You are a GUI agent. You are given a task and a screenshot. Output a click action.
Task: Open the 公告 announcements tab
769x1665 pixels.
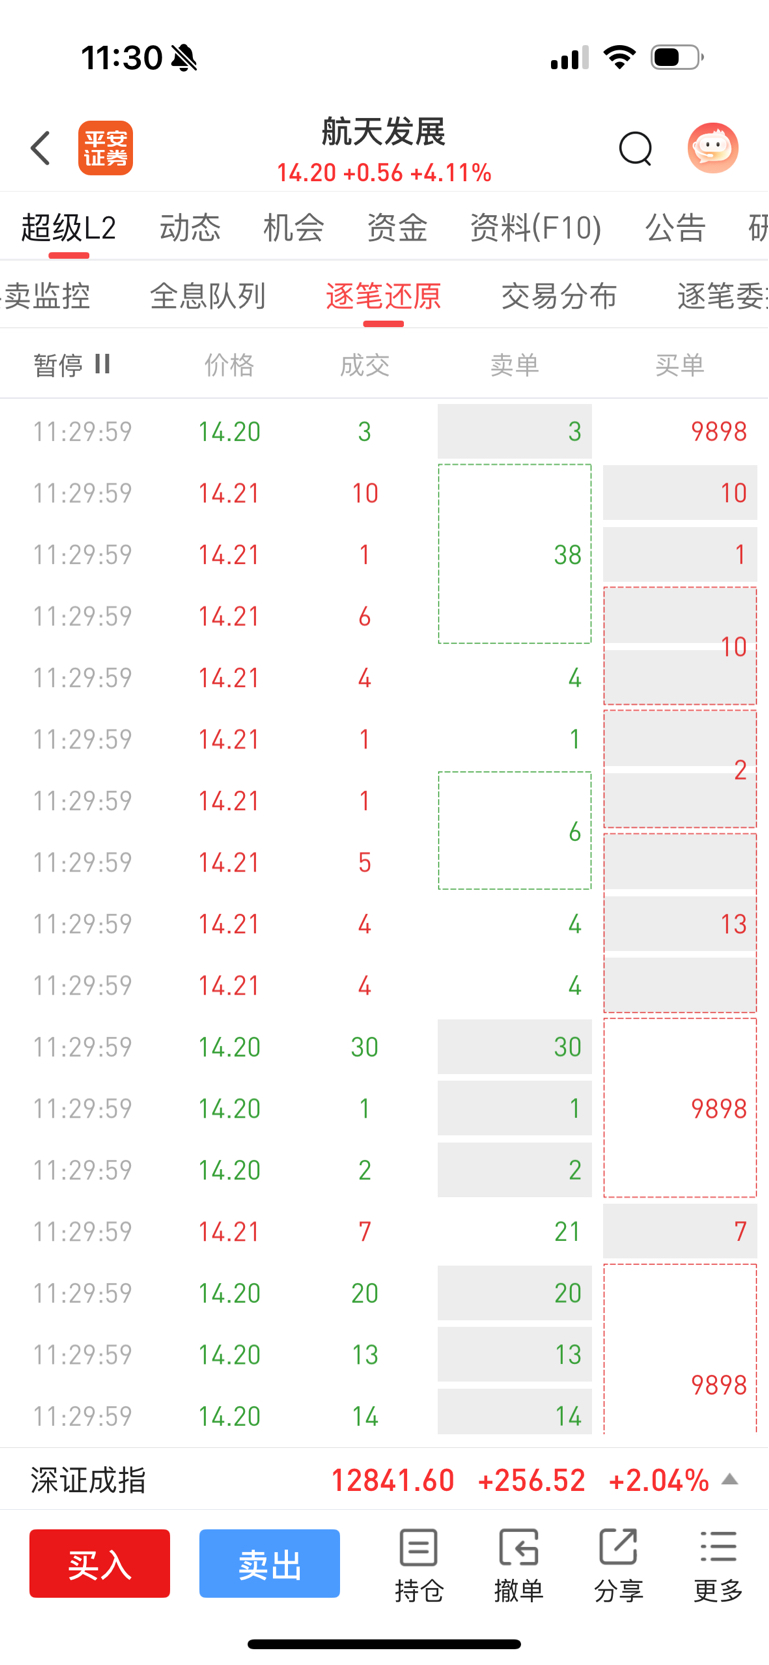click(x=676, y=228)
